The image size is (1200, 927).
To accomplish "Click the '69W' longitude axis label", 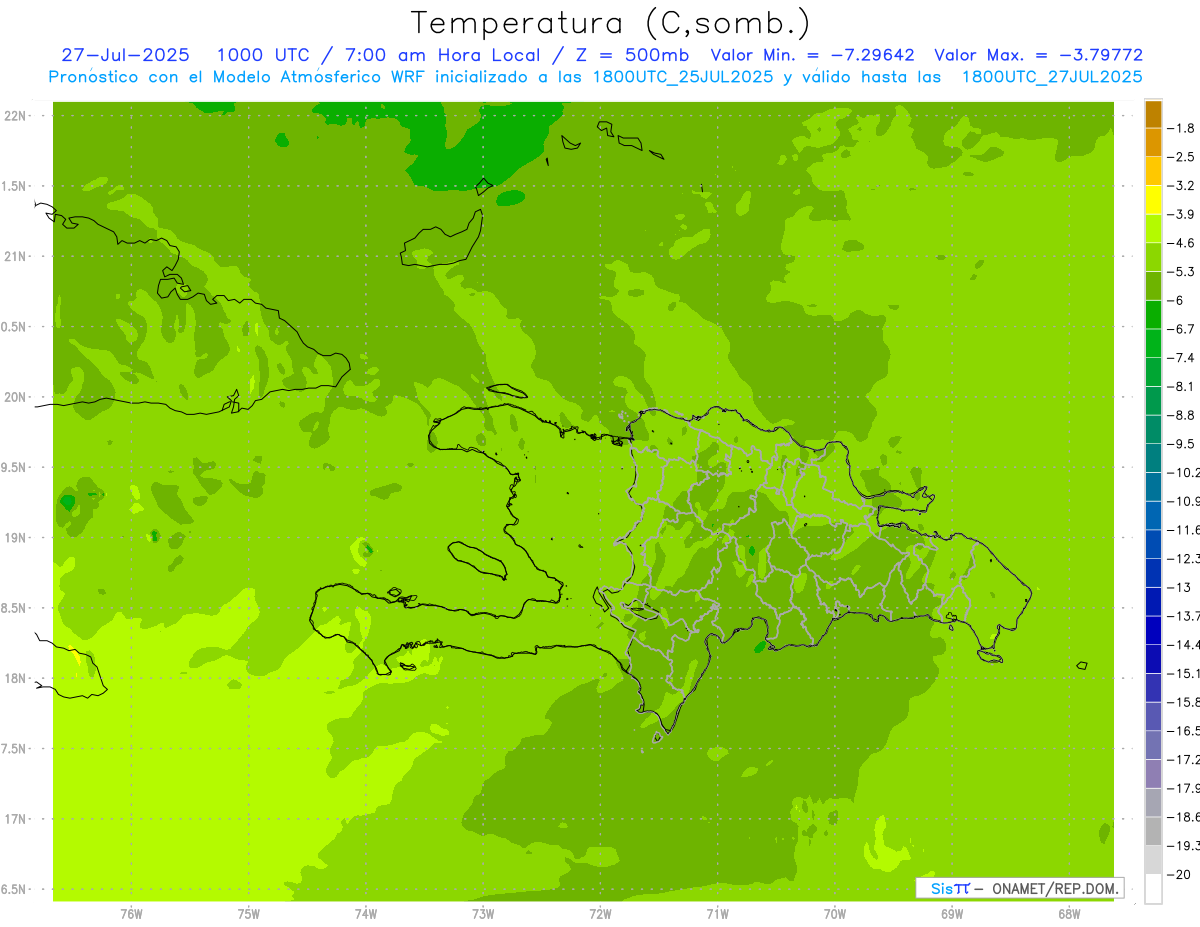I will point(952,915).
